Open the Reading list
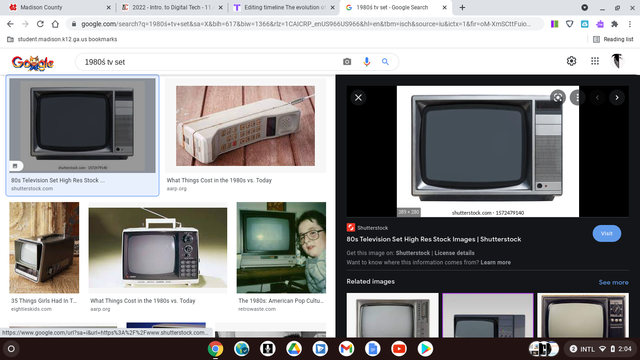 click(613, 39)
